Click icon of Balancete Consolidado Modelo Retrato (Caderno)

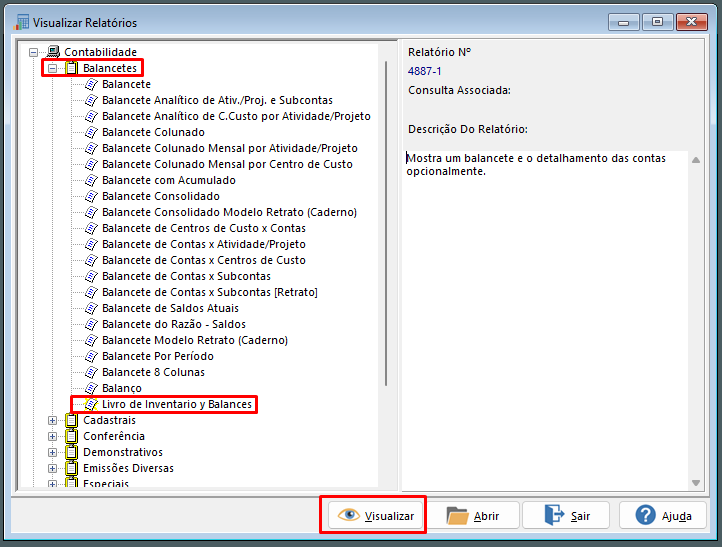(x=92, y=212)
